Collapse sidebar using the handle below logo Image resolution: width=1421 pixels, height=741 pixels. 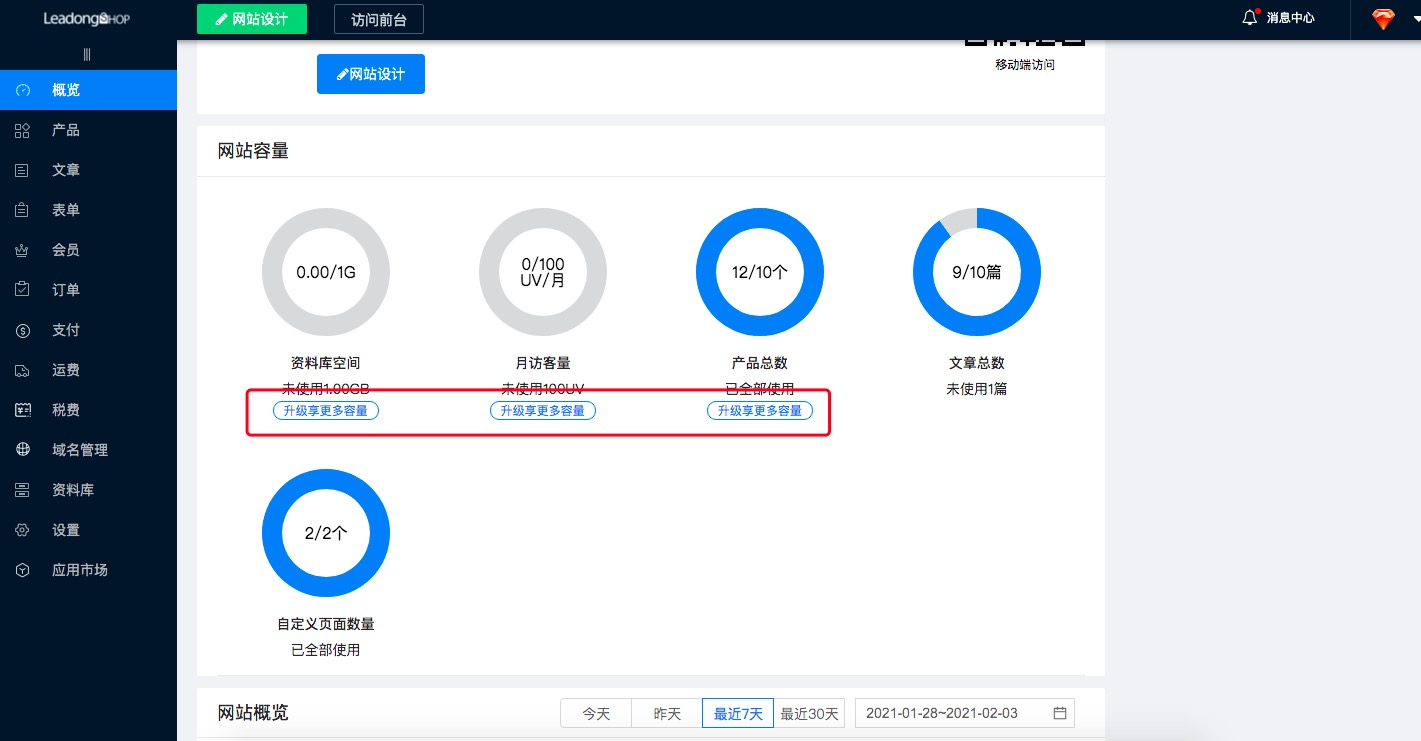click(87, 54)
